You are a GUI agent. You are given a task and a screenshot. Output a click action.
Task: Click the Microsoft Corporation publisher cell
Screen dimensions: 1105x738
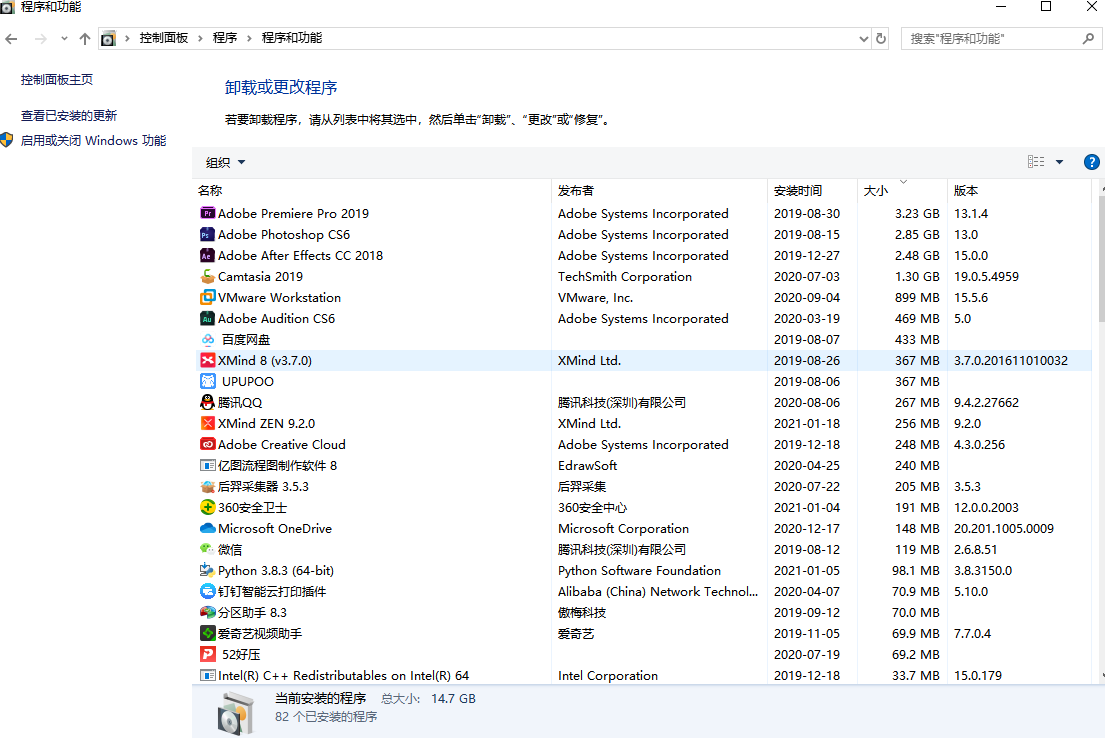click(623, 528)
